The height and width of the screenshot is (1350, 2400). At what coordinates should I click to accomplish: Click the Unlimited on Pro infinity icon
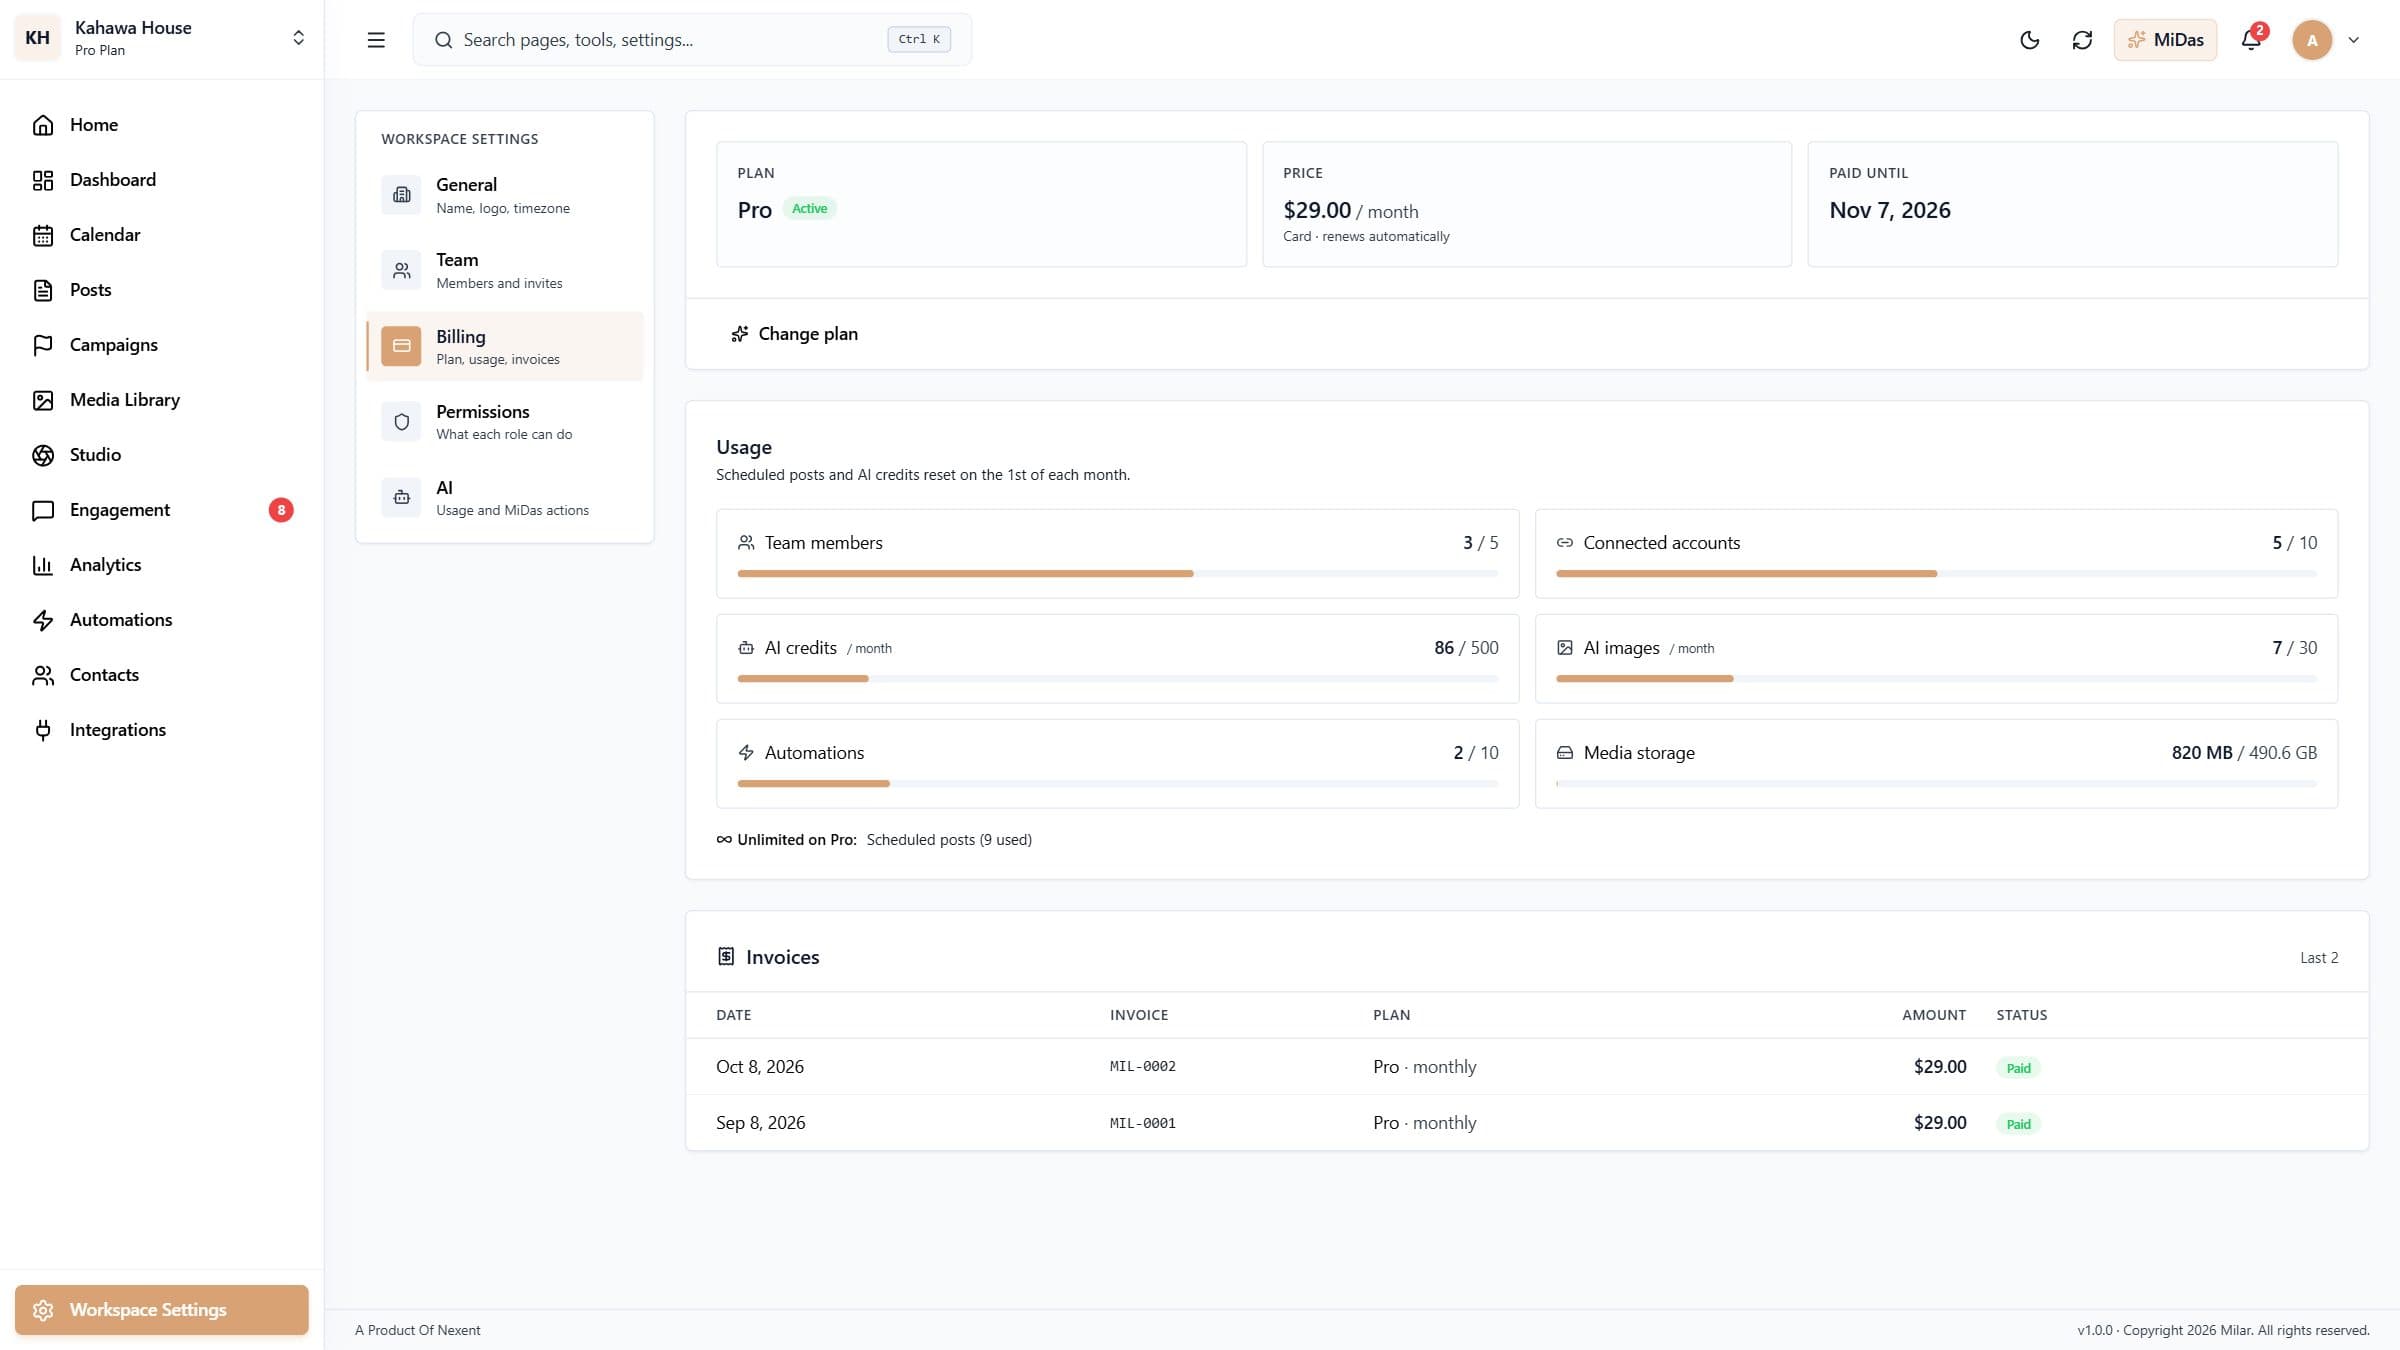pos(724,840)
